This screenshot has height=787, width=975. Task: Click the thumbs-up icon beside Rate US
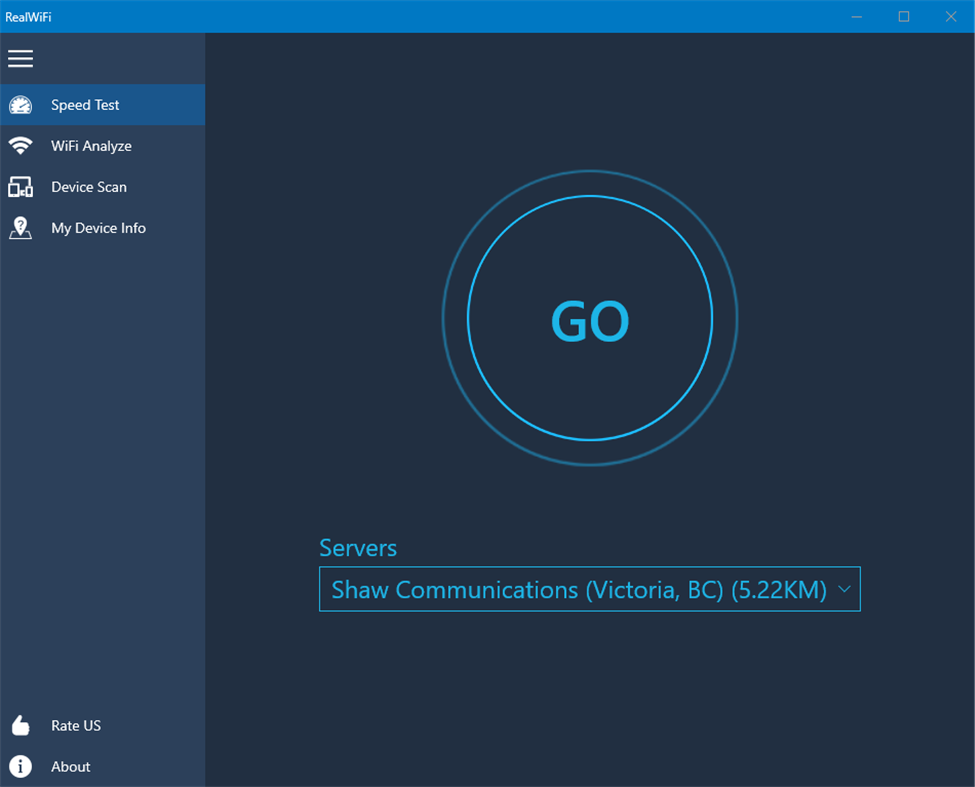coord(21,725)
